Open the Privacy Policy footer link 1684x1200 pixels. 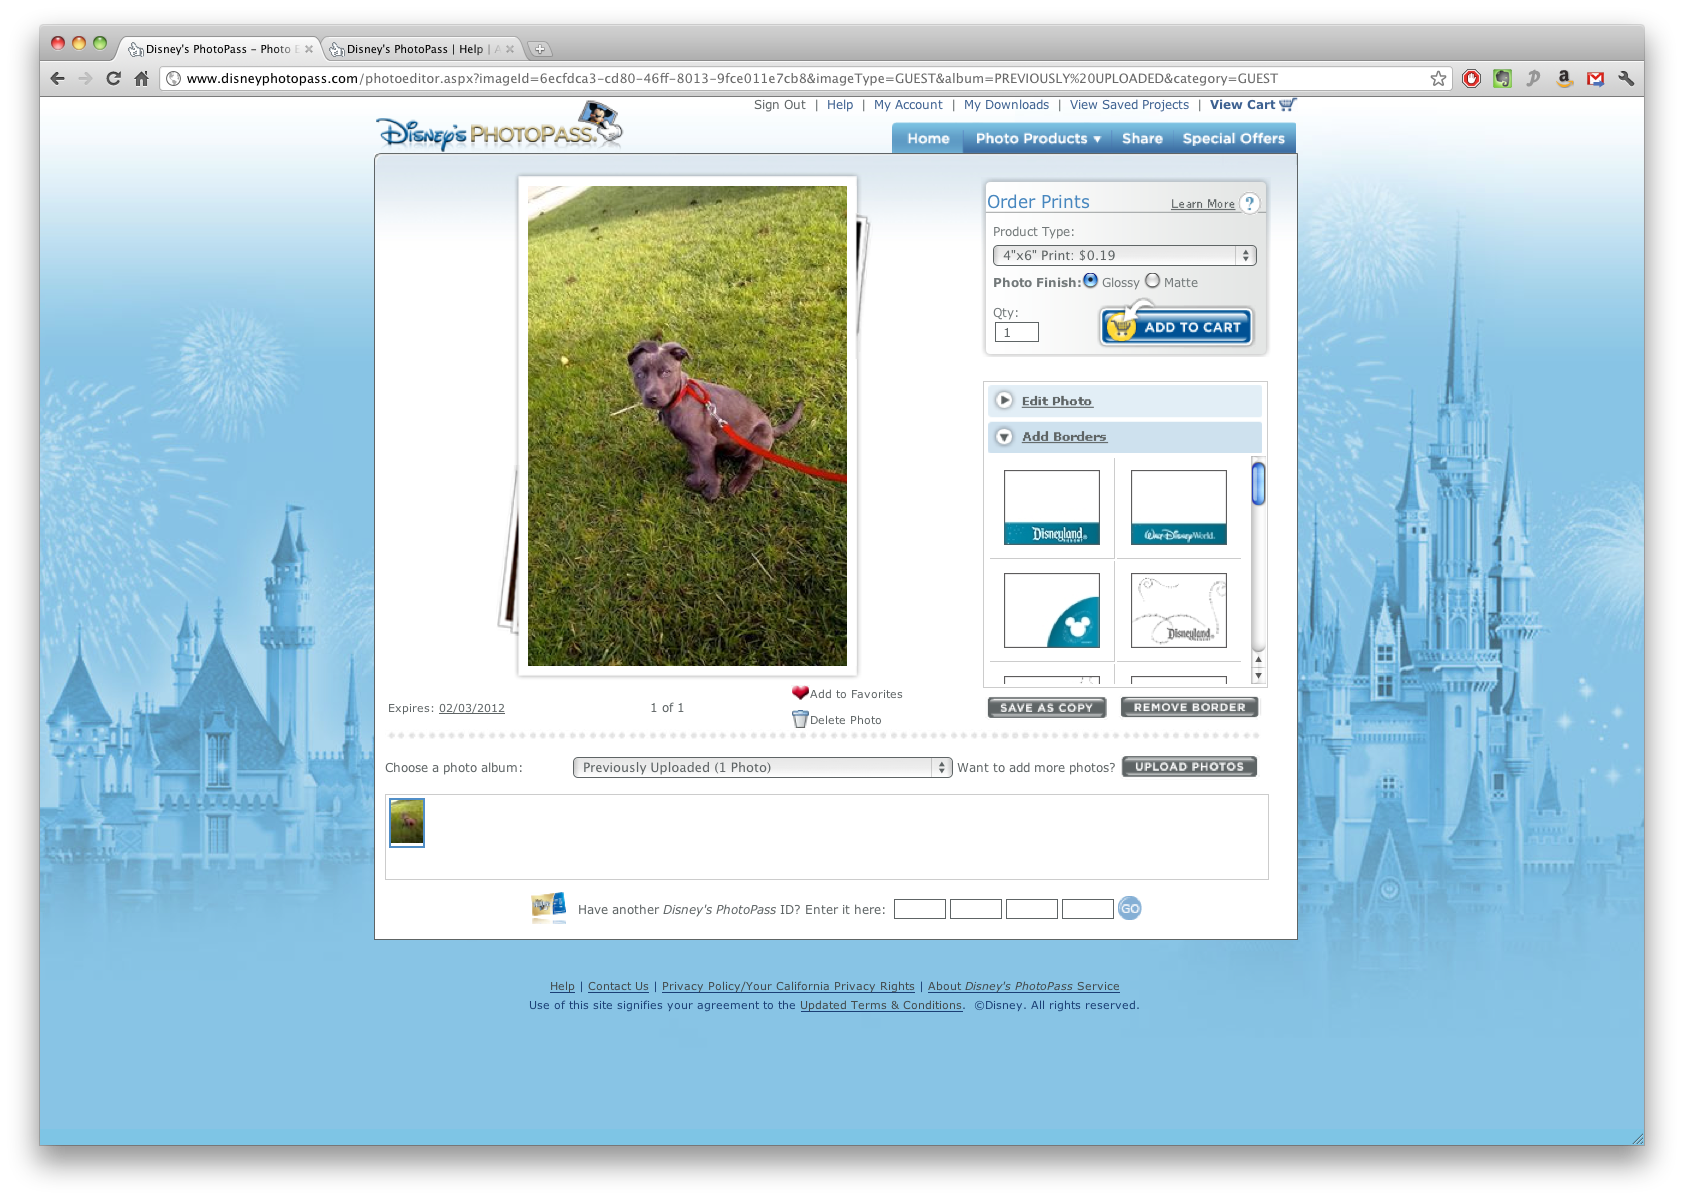(788, 986)
